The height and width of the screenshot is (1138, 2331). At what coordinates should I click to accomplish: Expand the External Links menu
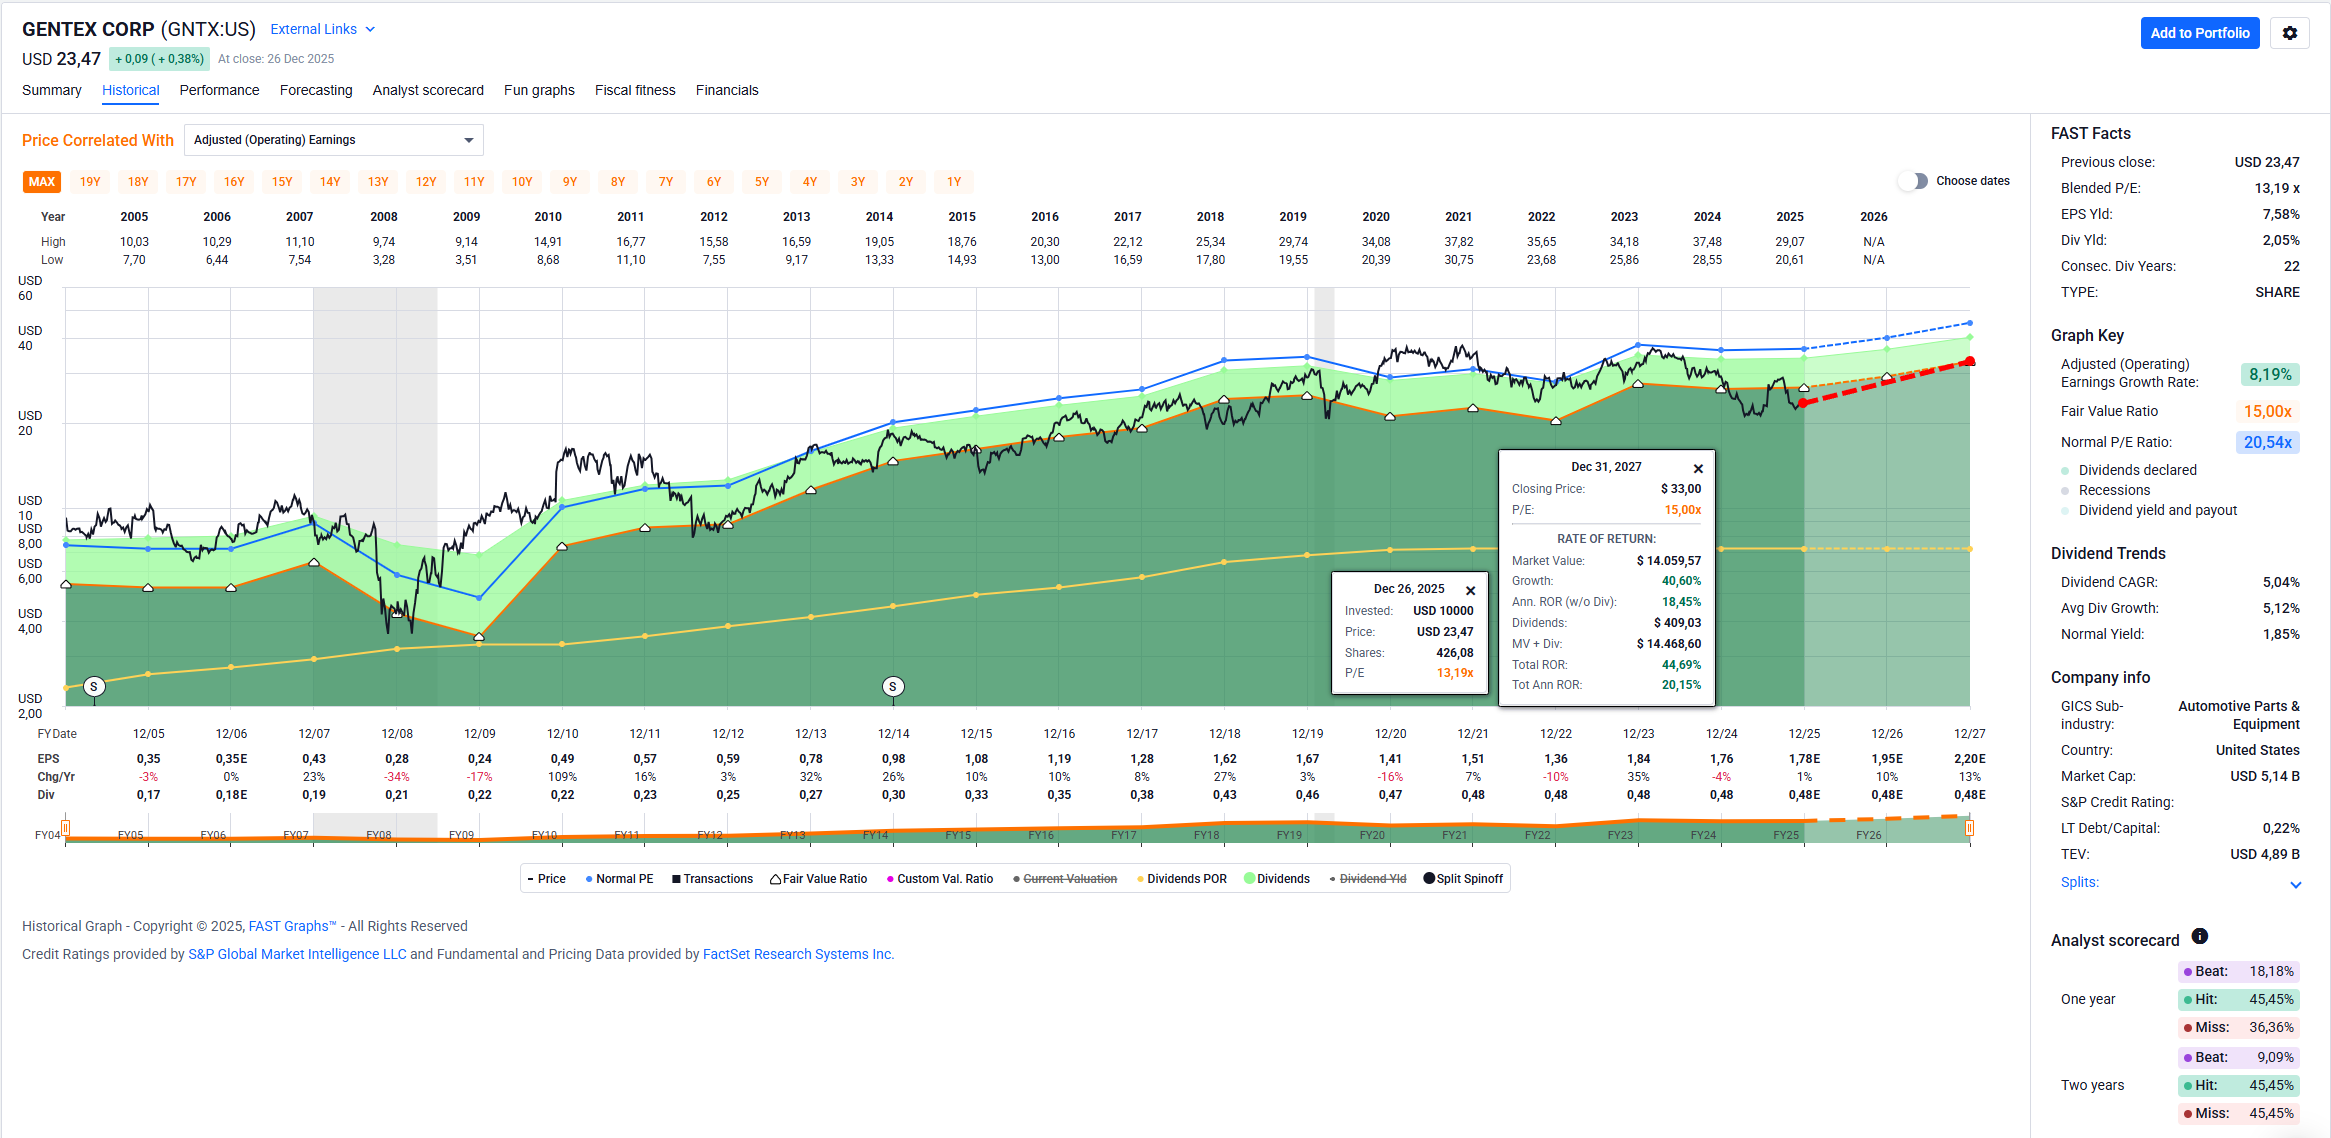(x=322, y=29)
